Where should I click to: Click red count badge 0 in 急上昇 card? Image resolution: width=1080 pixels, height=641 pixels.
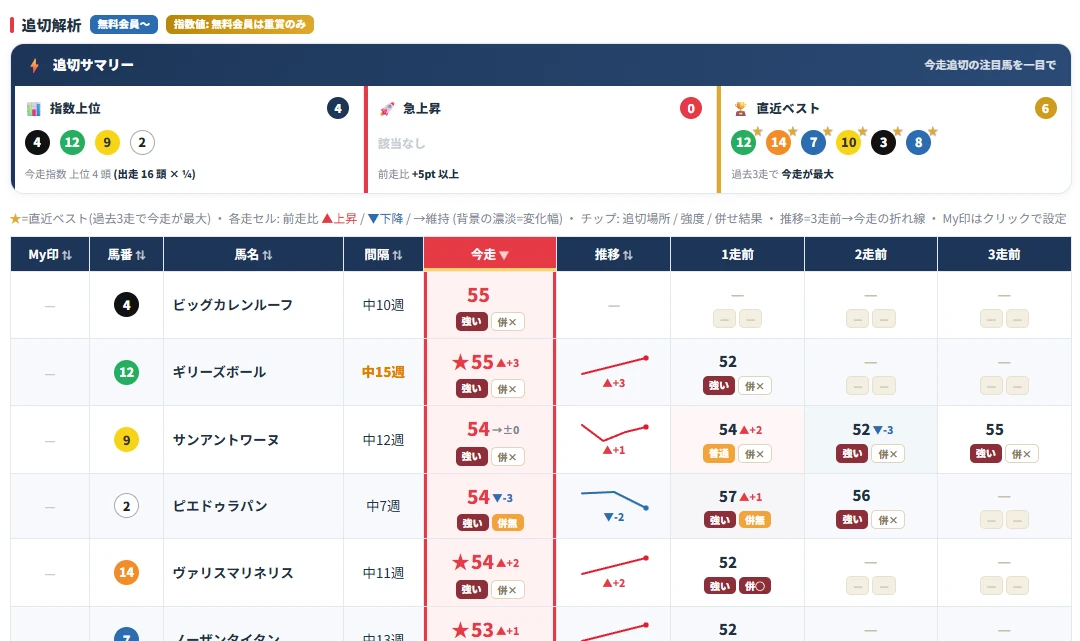point(691,108)
